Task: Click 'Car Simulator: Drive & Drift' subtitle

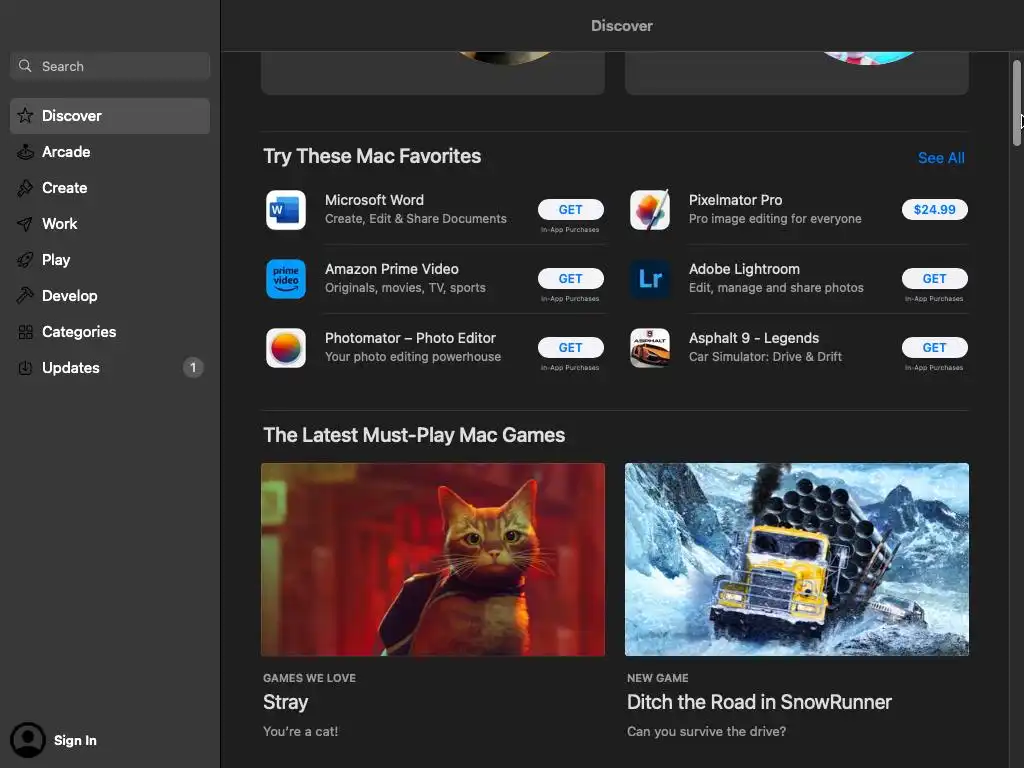Action: pos(765,357)
